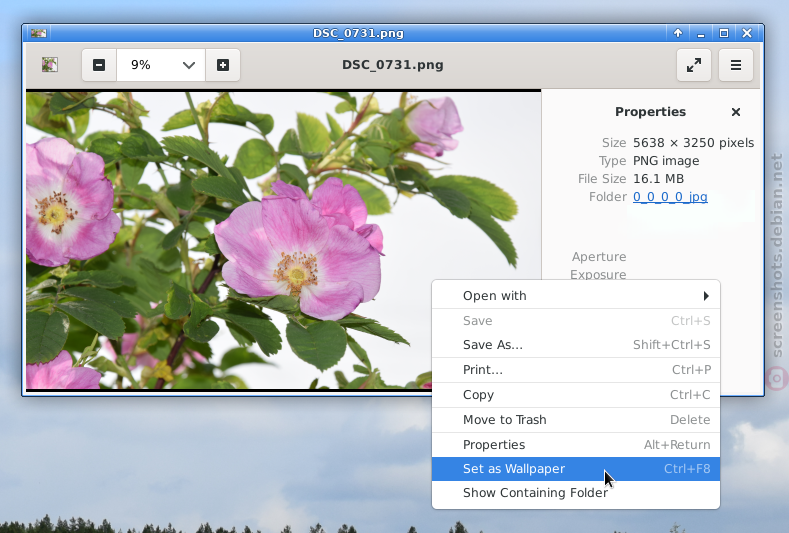Minimize the DSC_0731.png window
This screenshot has height=533, width=789.
tap(701, 33)
